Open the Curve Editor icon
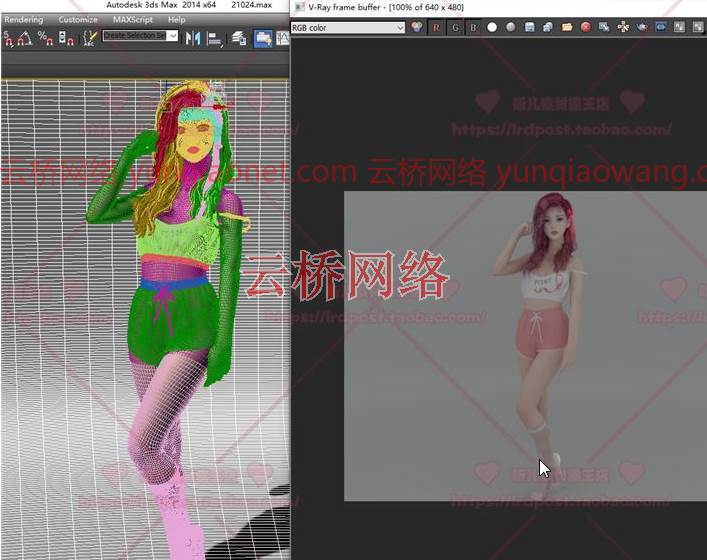Image resolution: width=707 pixels, height=560 pixels. [282, 39]
